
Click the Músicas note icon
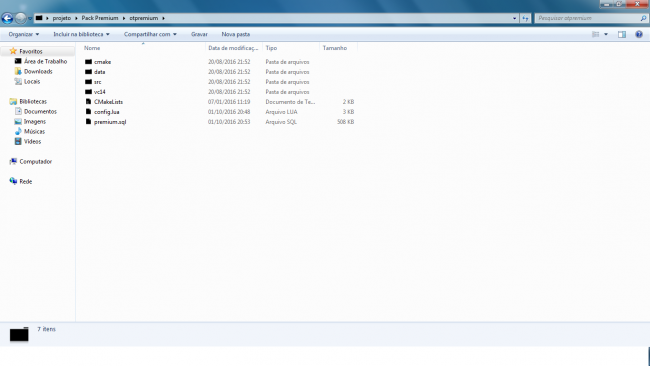tap(18, 131)
